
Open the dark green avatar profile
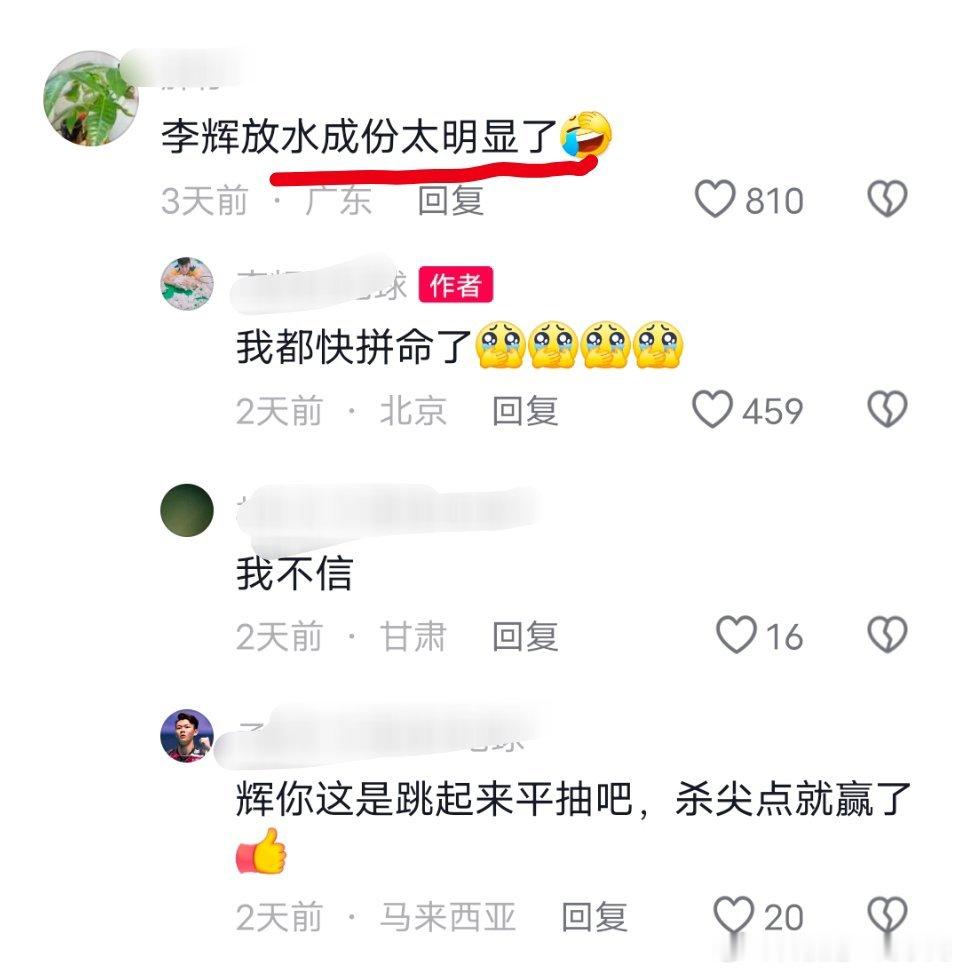coord(187,510)
